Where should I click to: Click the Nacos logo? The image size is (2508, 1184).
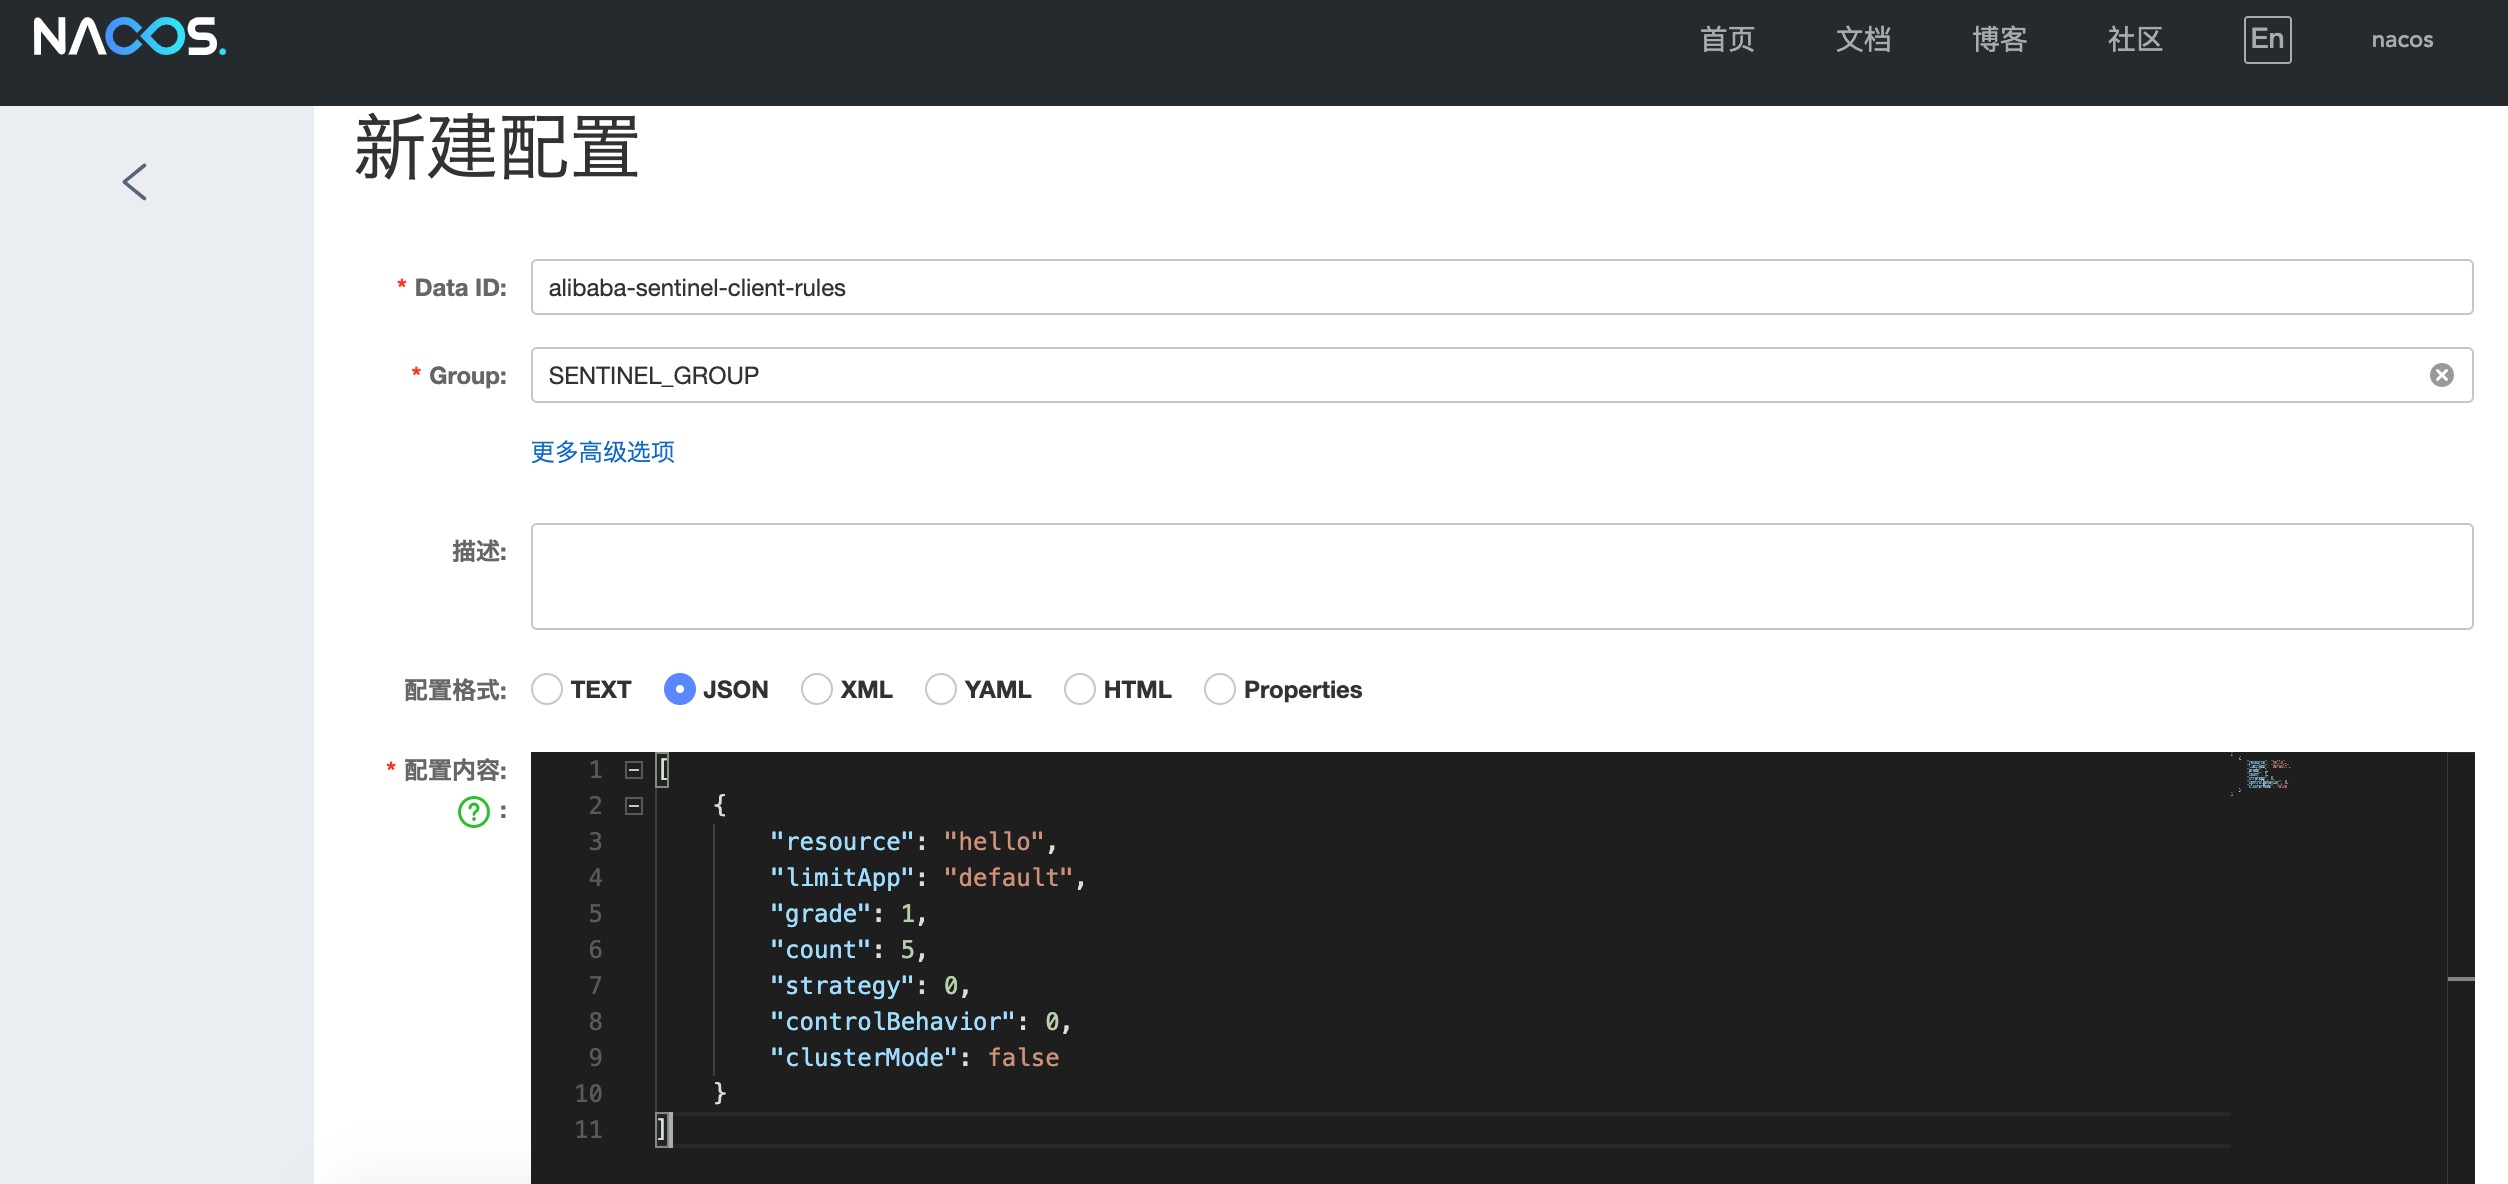click(130, 37)
